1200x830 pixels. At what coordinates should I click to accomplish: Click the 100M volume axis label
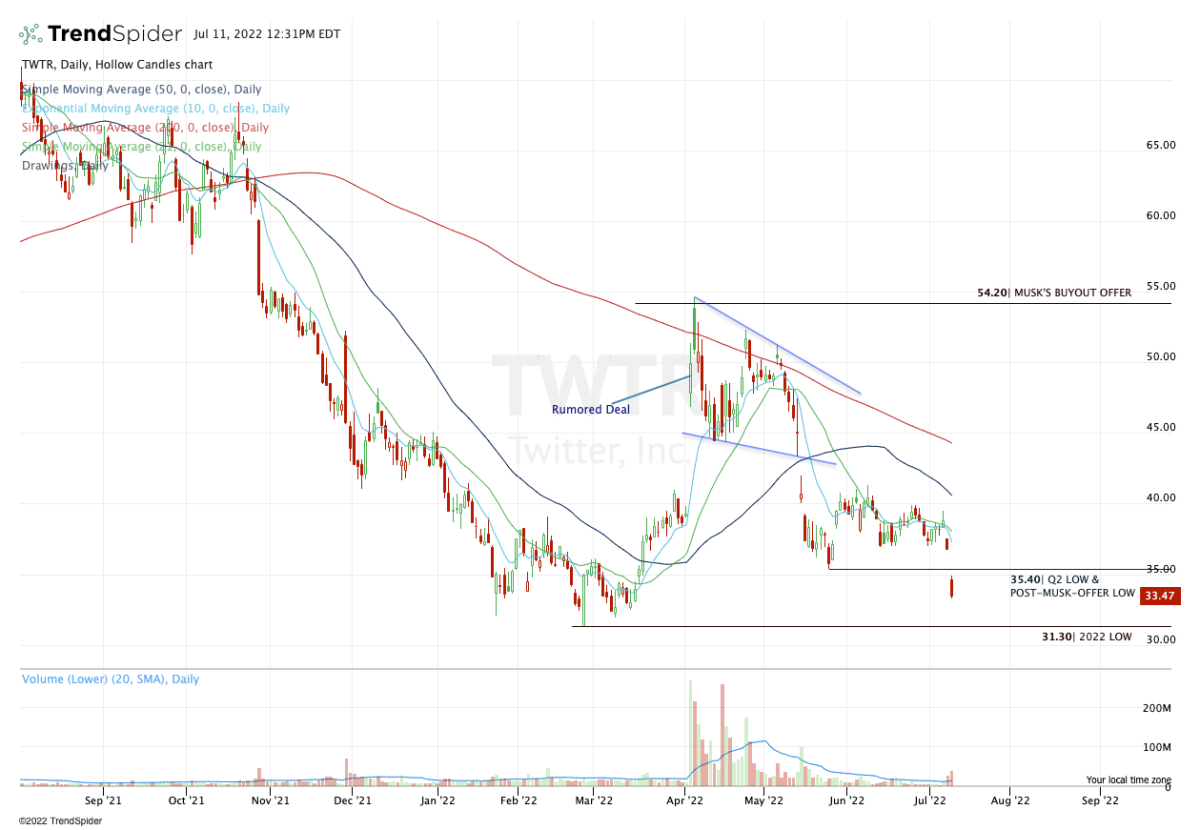point(1157,748)
